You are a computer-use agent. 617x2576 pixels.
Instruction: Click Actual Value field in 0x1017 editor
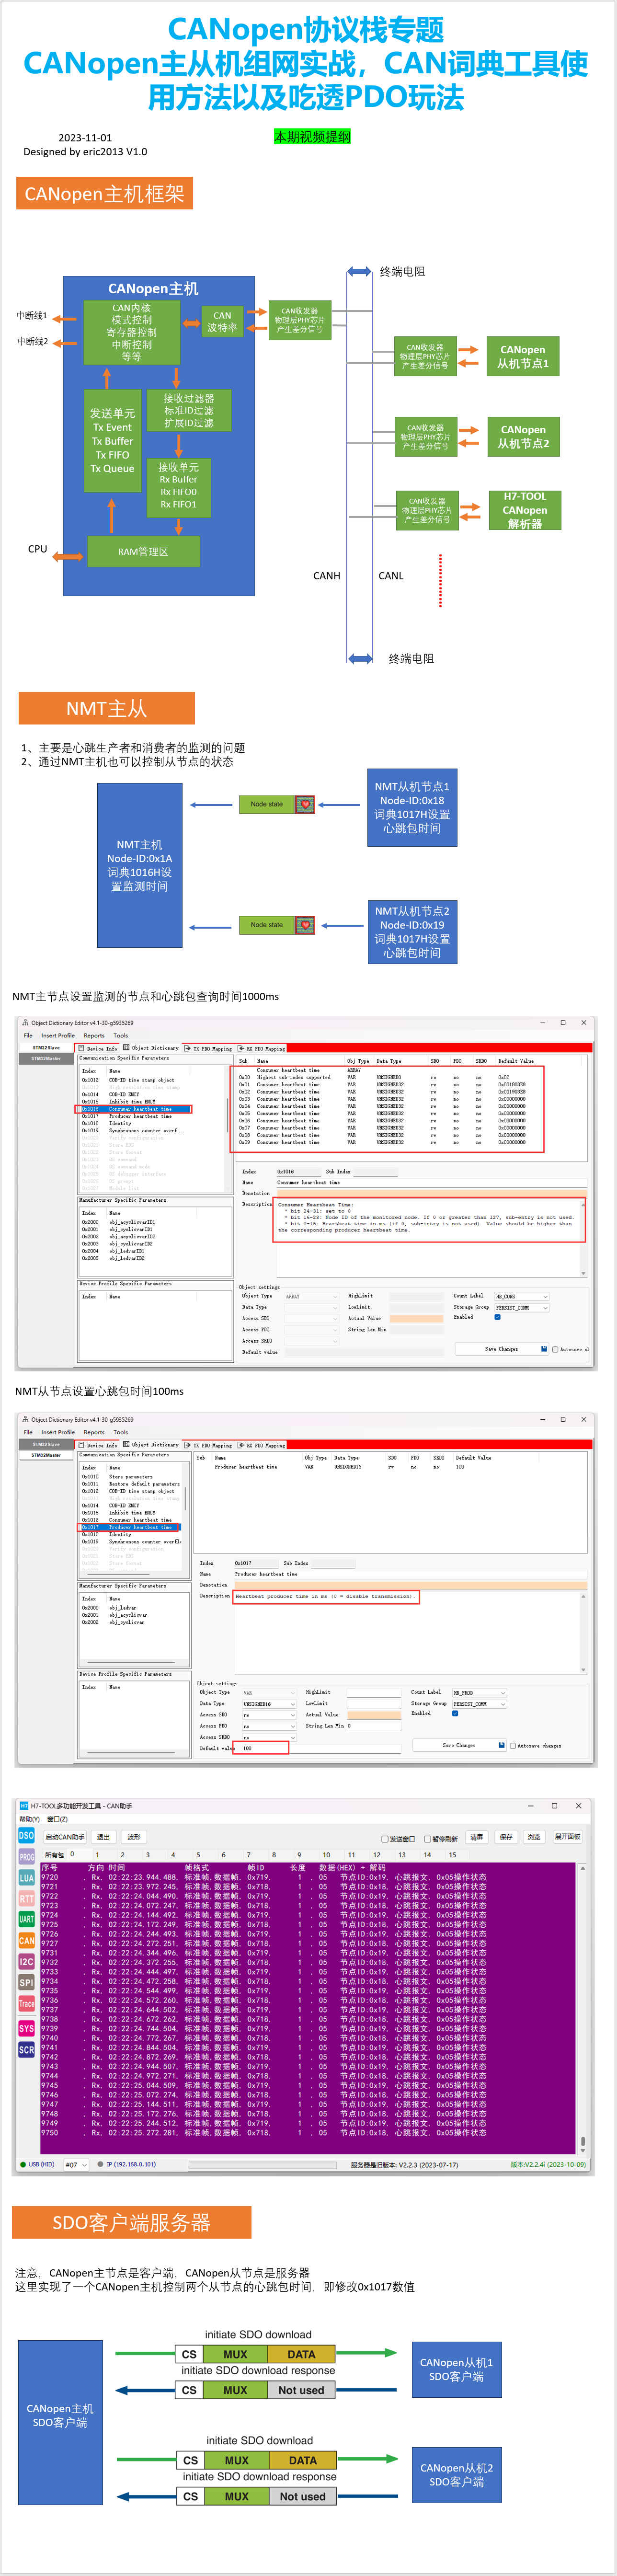(x=374, y=1715)
